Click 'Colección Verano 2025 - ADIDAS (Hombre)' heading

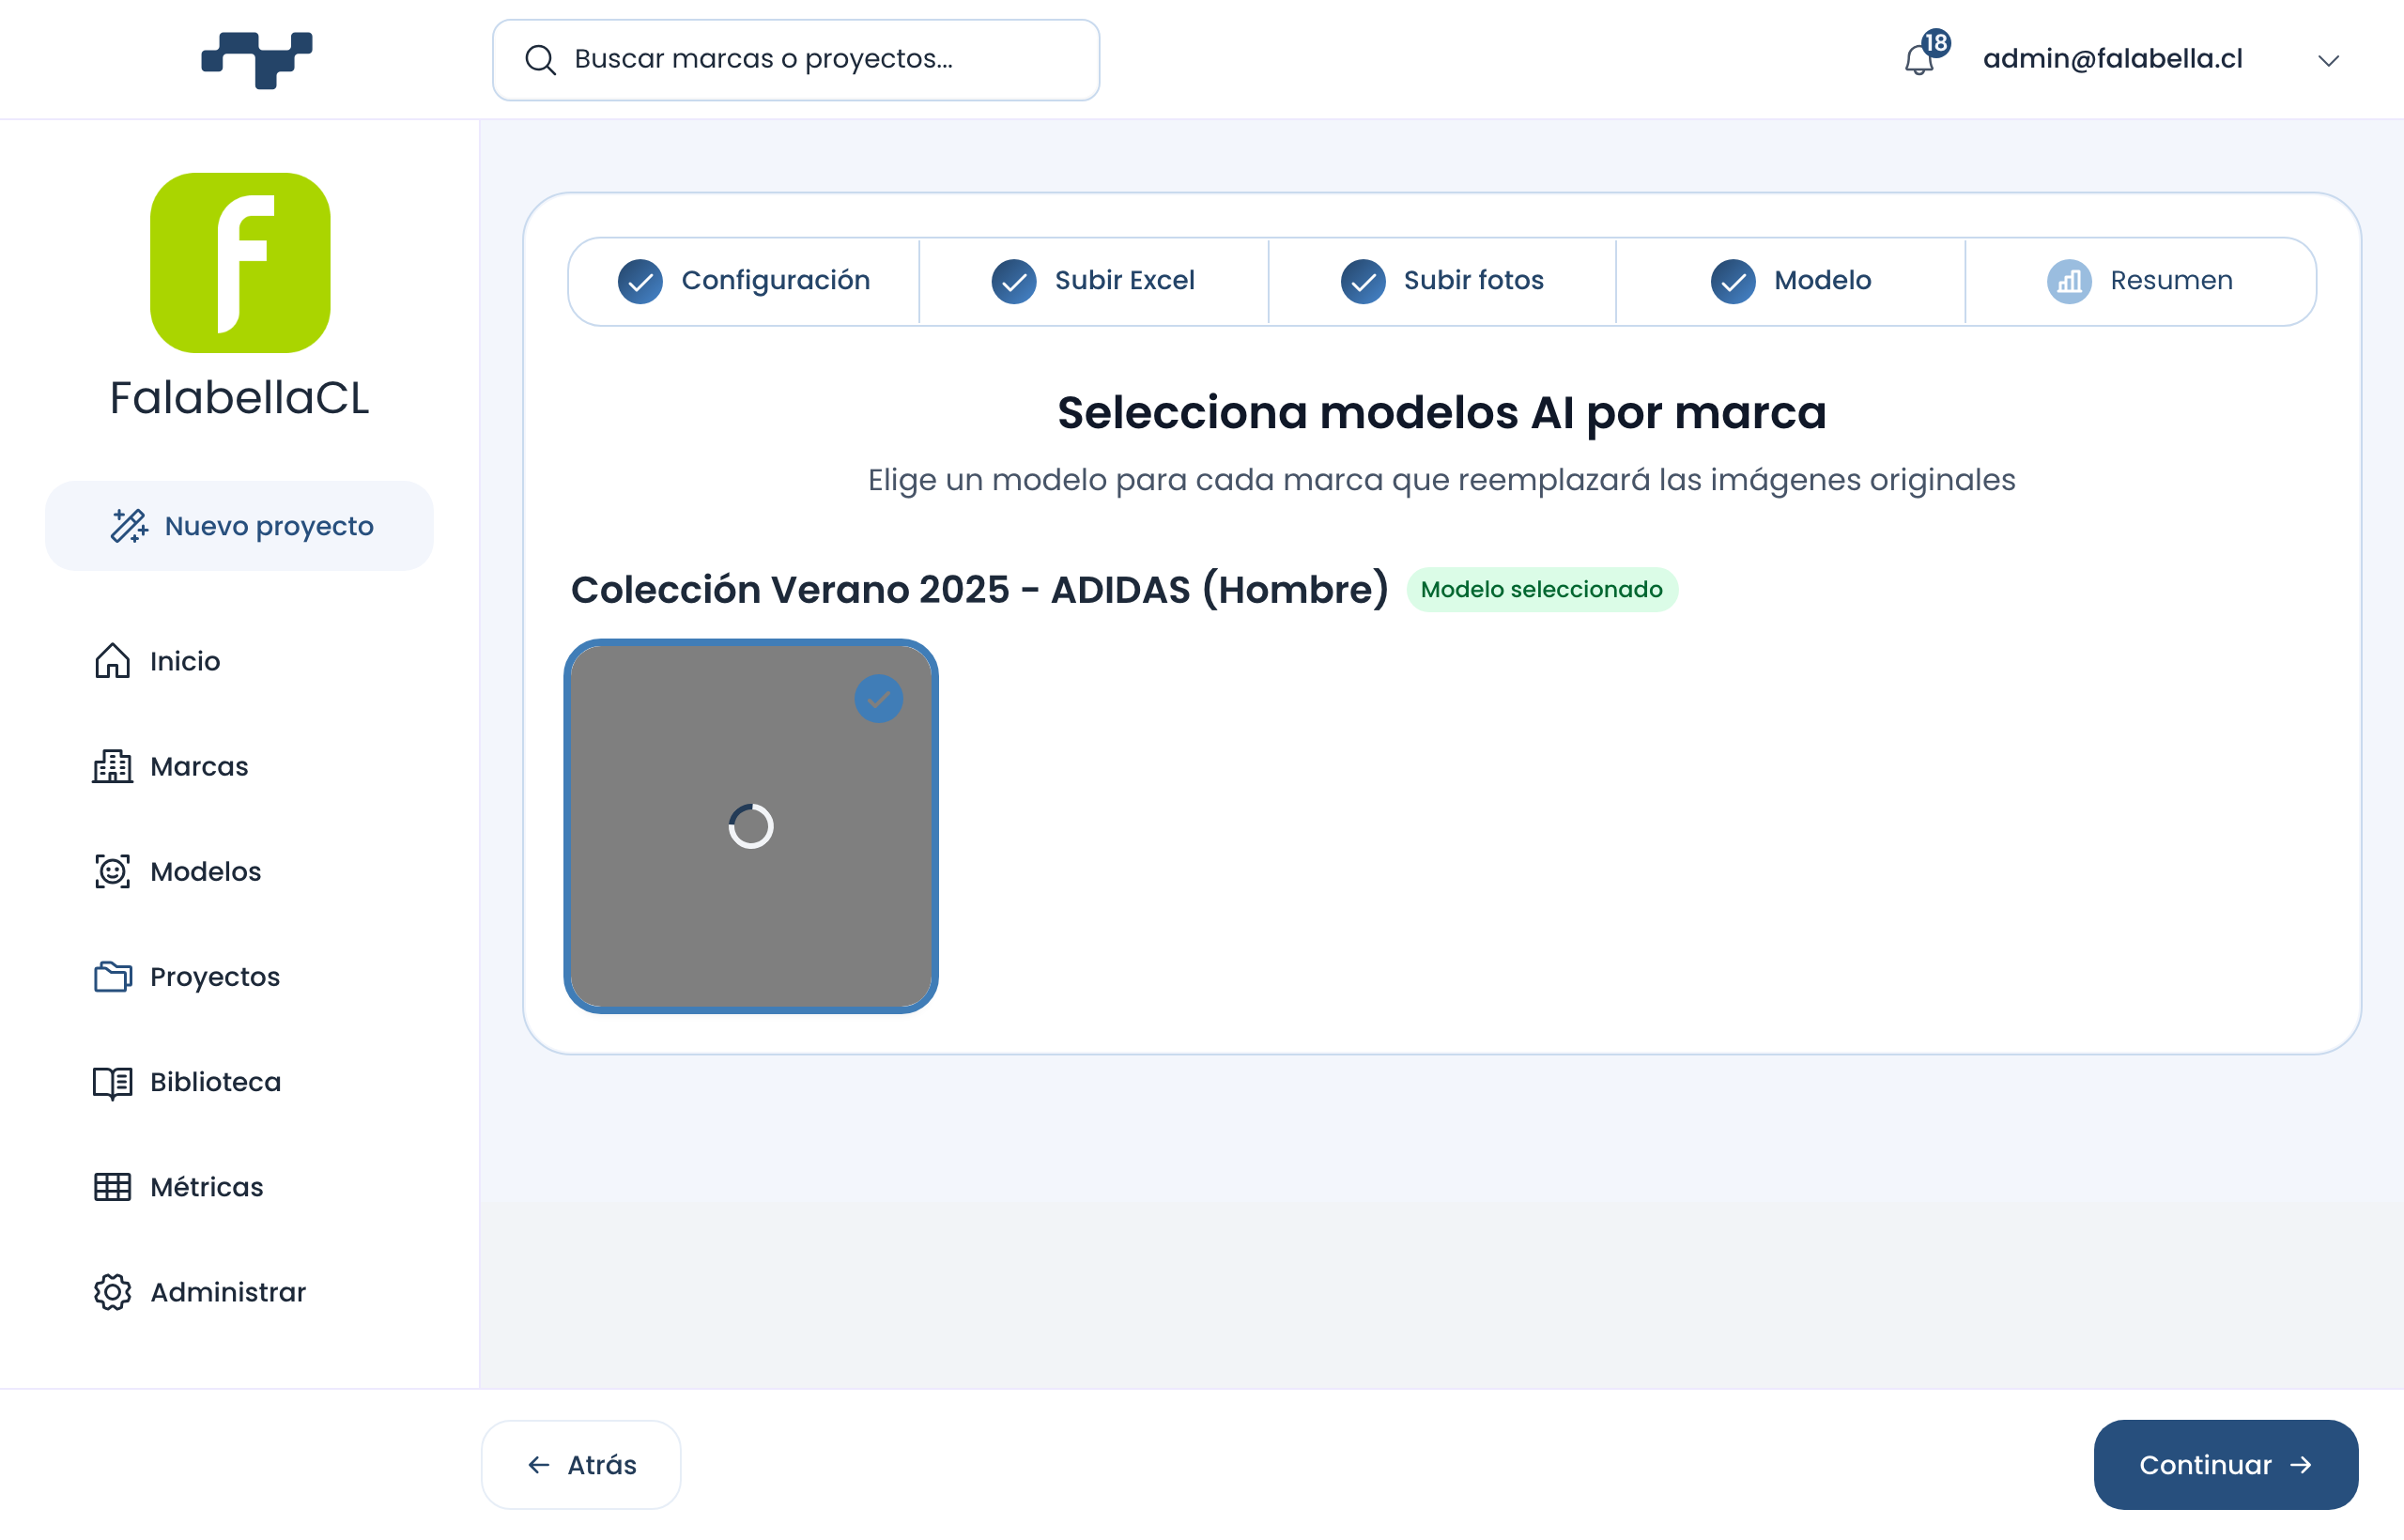coord(979,589)
